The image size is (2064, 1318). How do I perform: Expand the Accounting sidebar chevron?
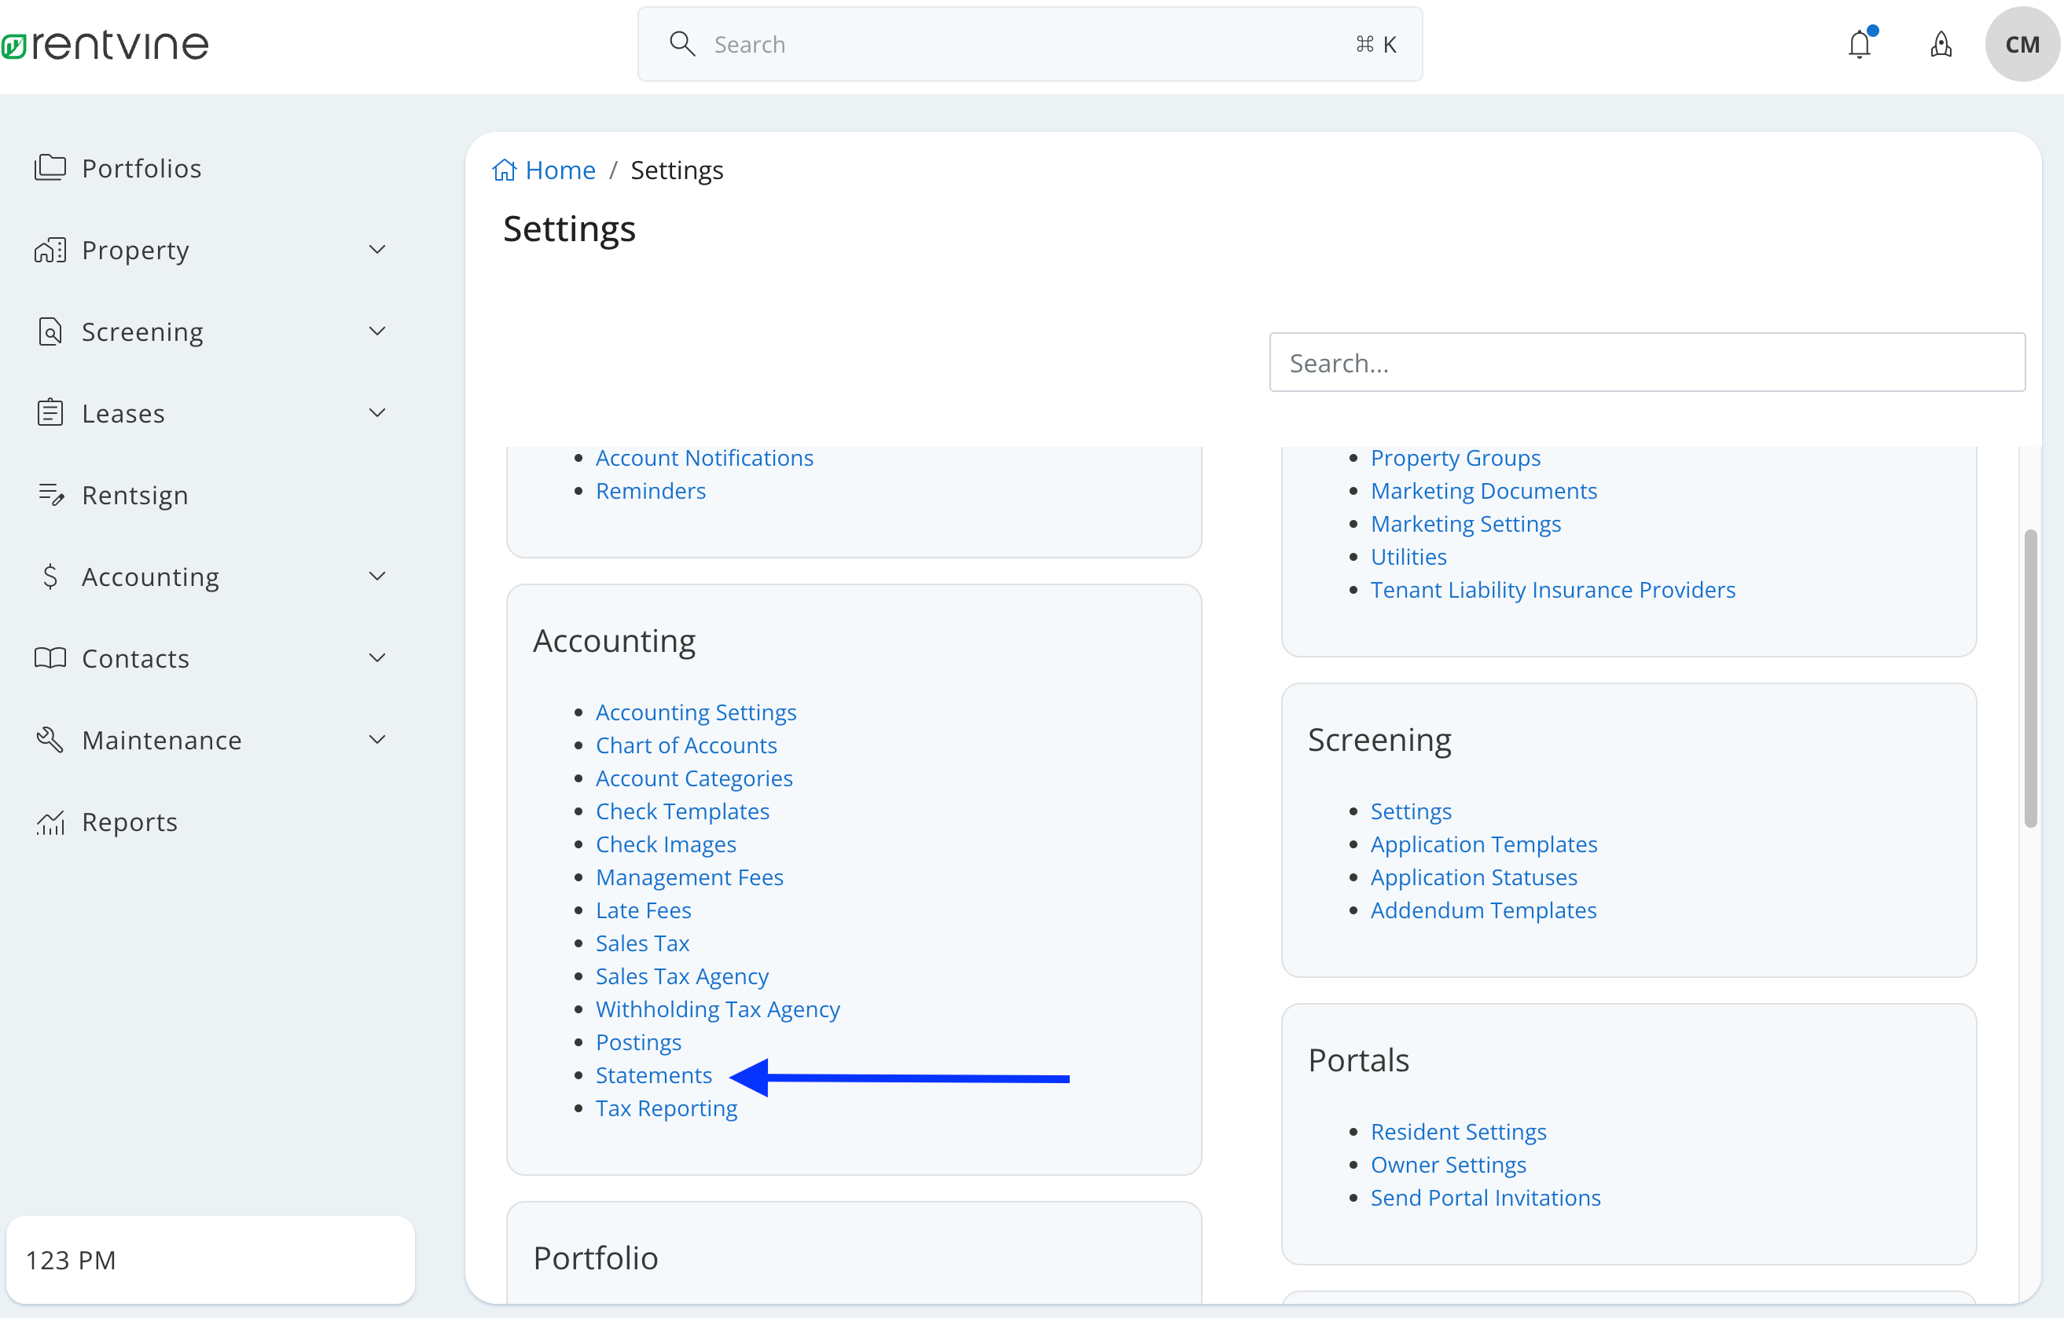(x=377, y=576)
